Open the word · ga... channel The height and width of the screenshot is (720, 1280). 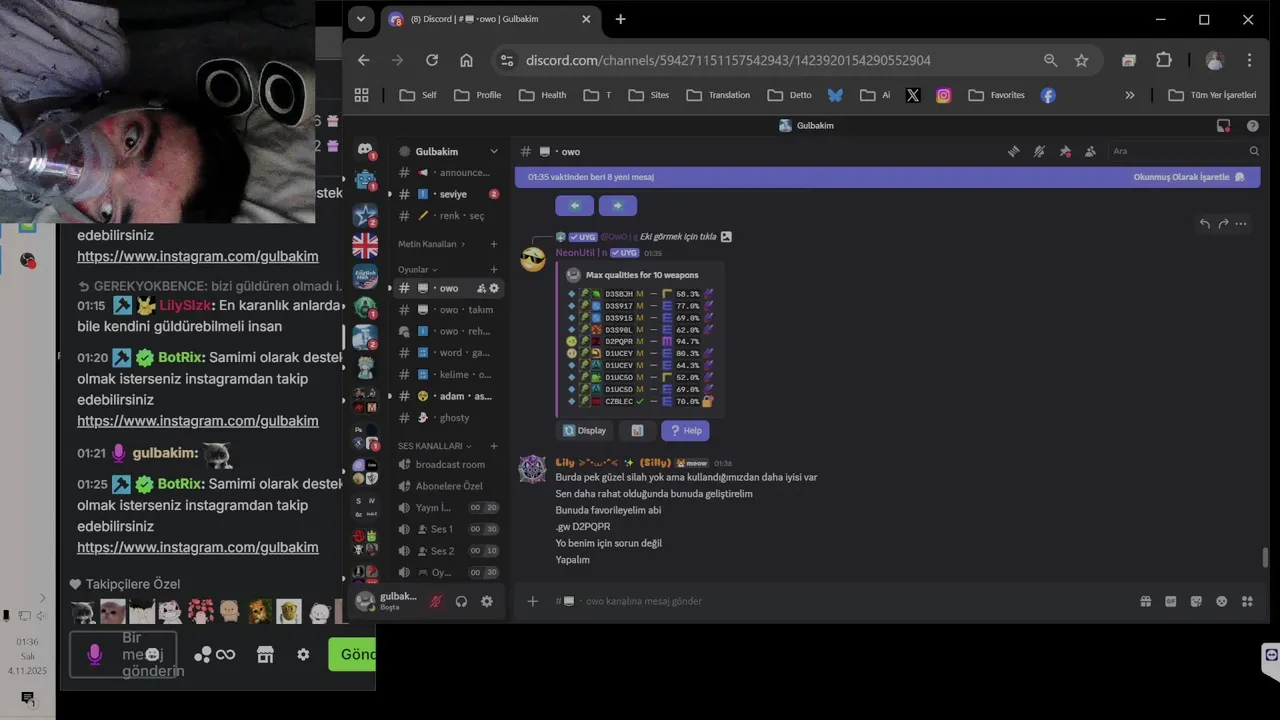click(446, 353)
